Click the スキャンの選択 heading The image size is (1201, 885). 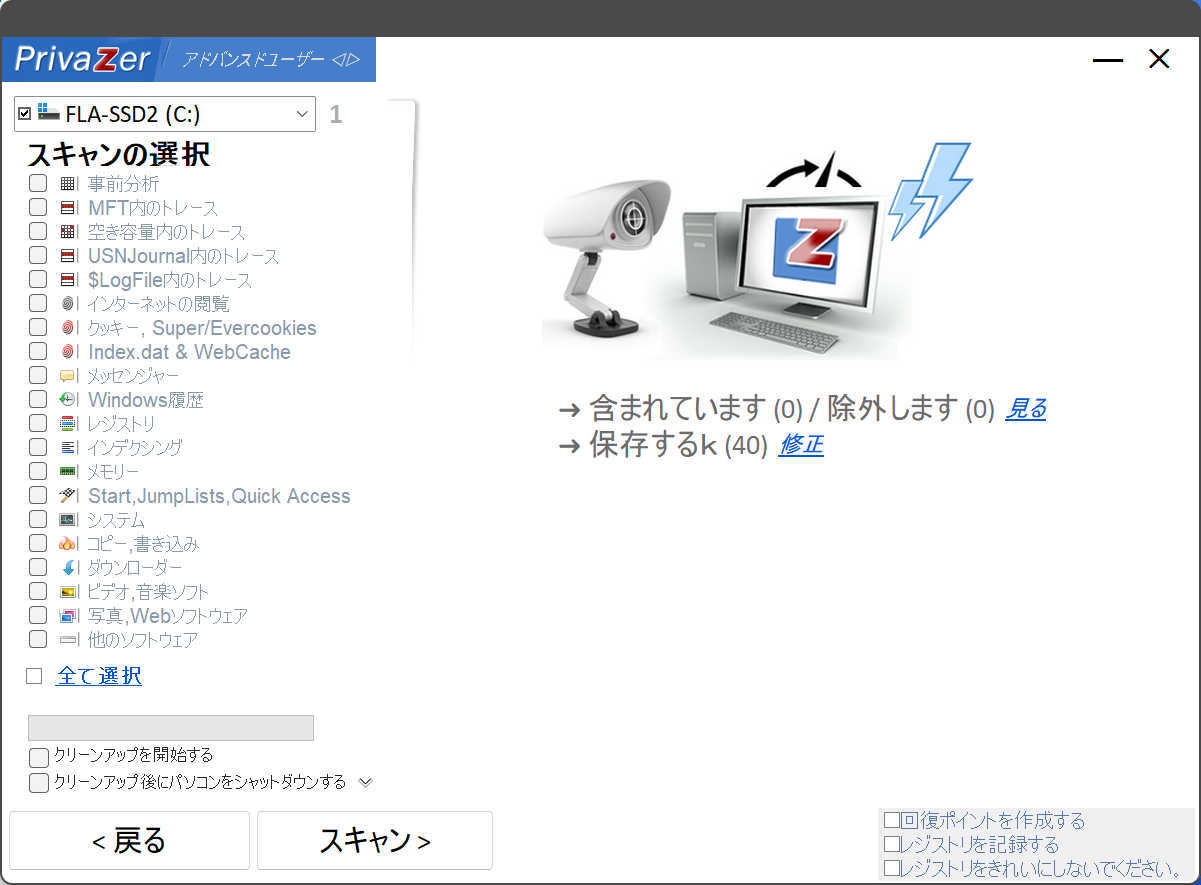(x=118, y=154)
